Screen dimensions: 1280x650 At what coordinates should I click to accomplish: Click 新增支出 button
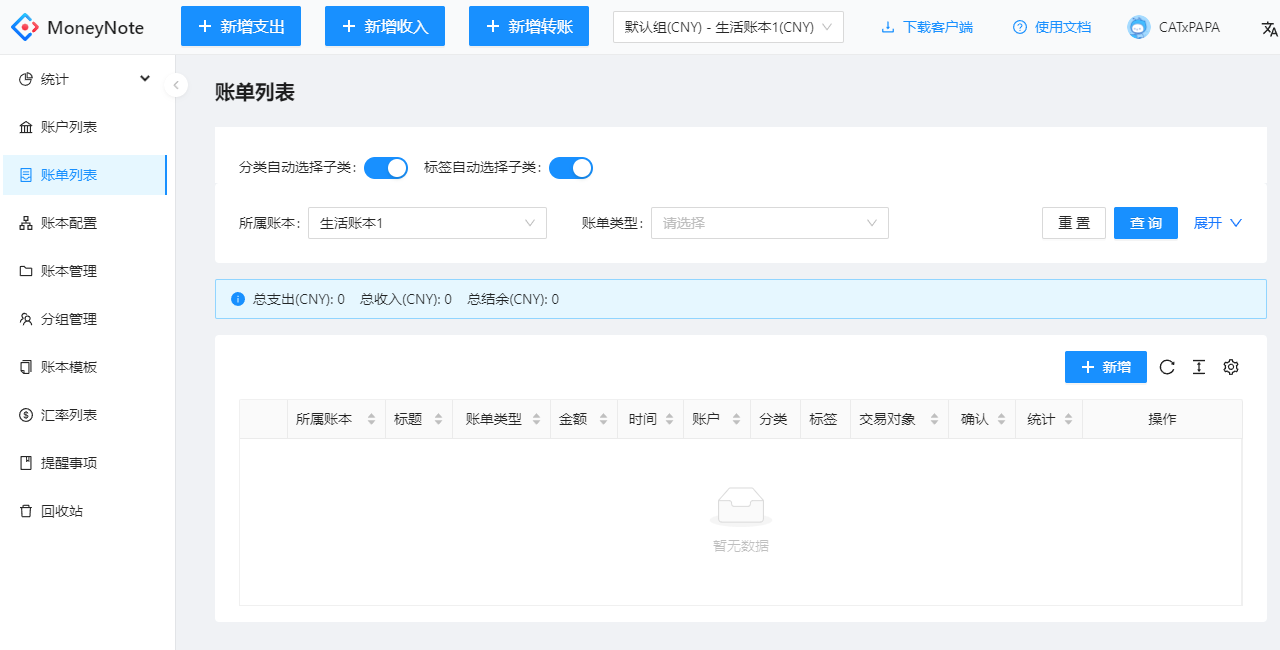(x=241, y=26)
